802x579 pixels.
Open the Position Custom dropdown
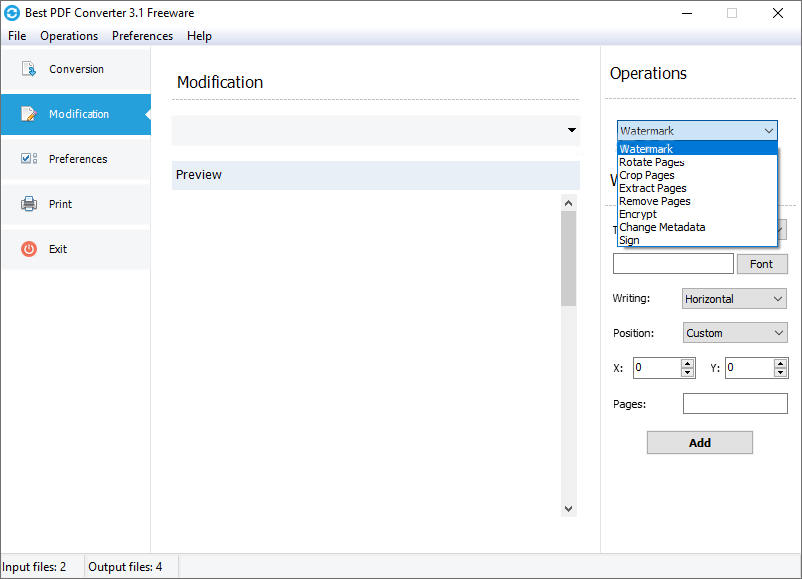(735, 333)
